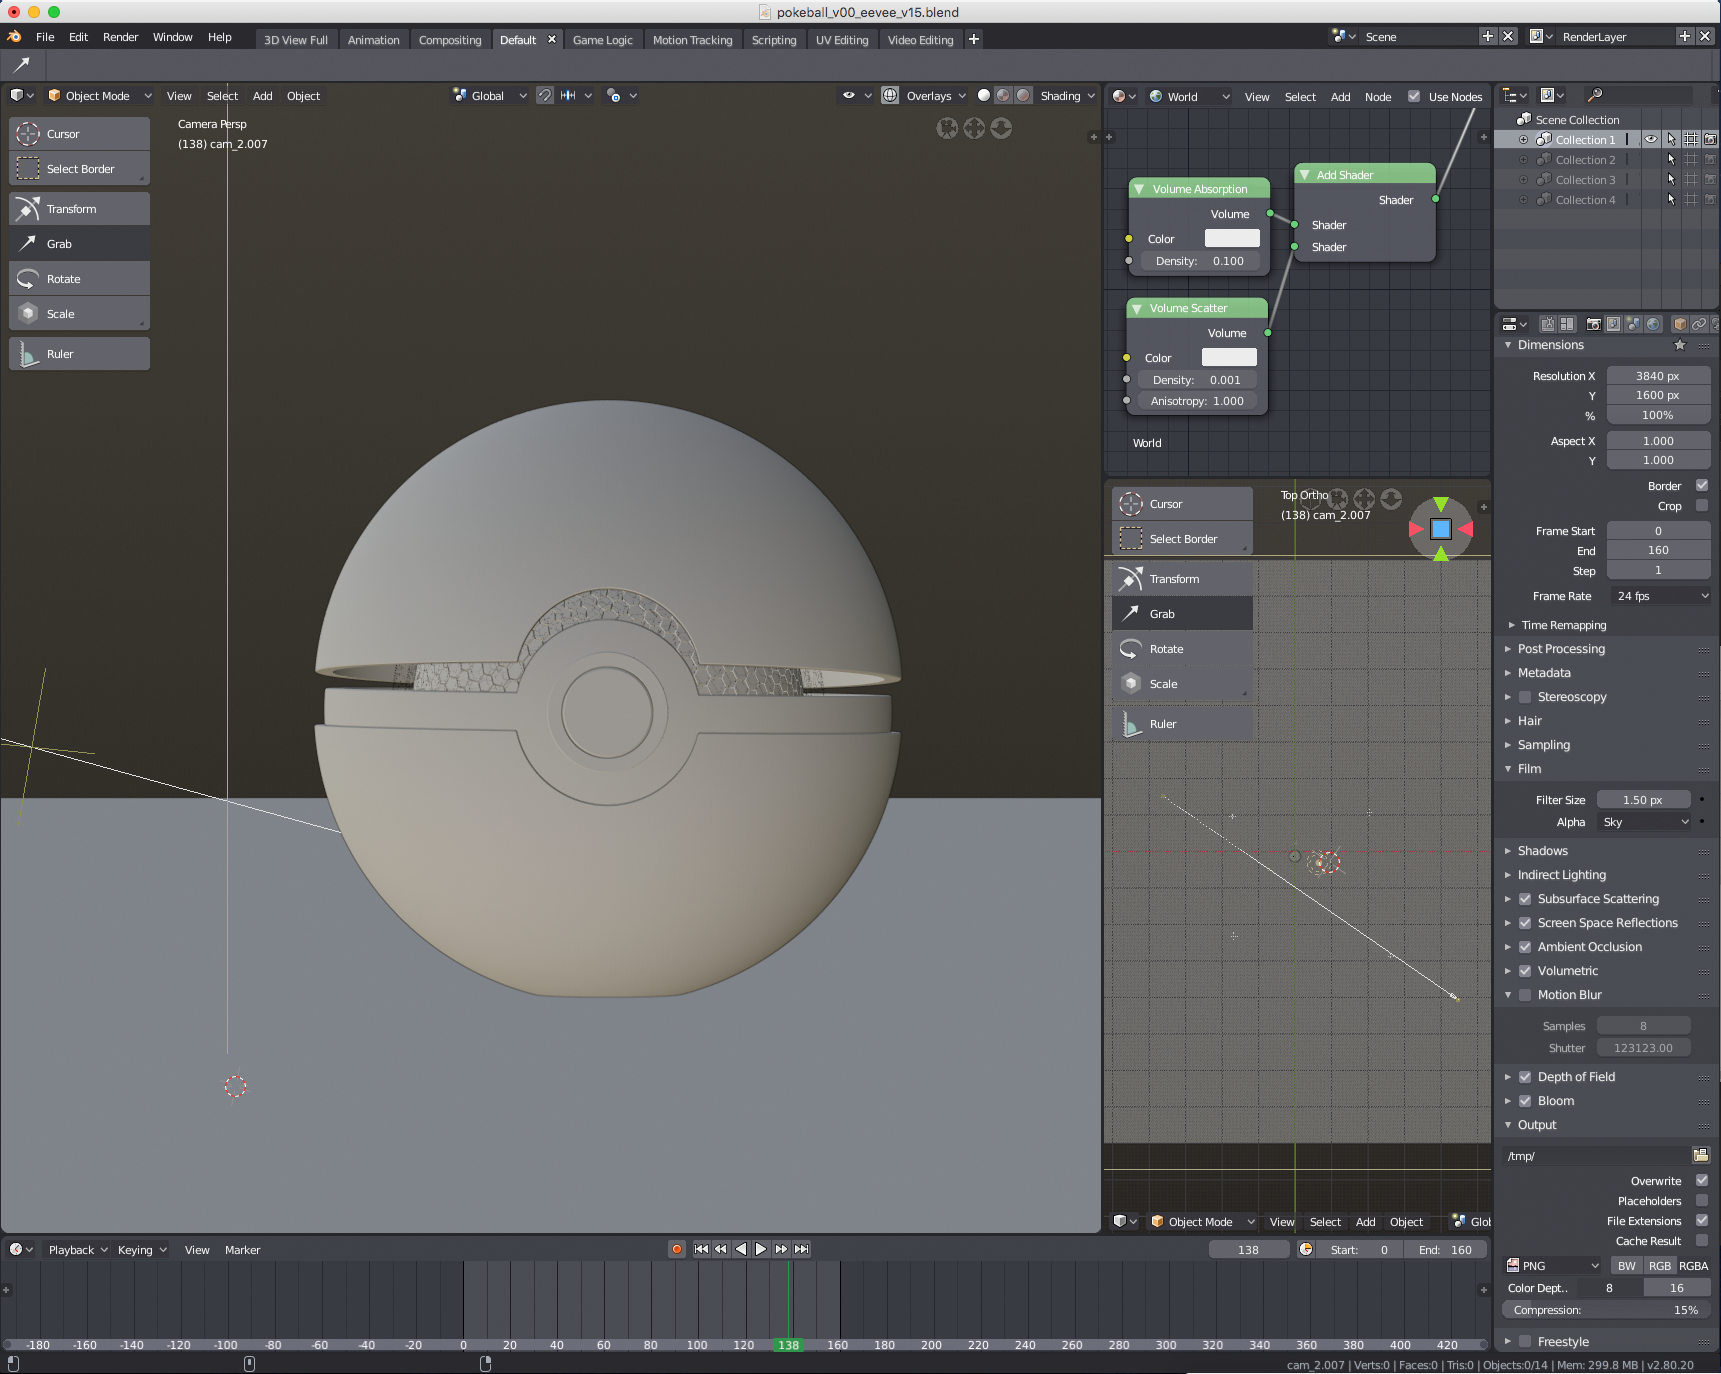Open the Marker menu in timeline

click(x=242, y=1250)
